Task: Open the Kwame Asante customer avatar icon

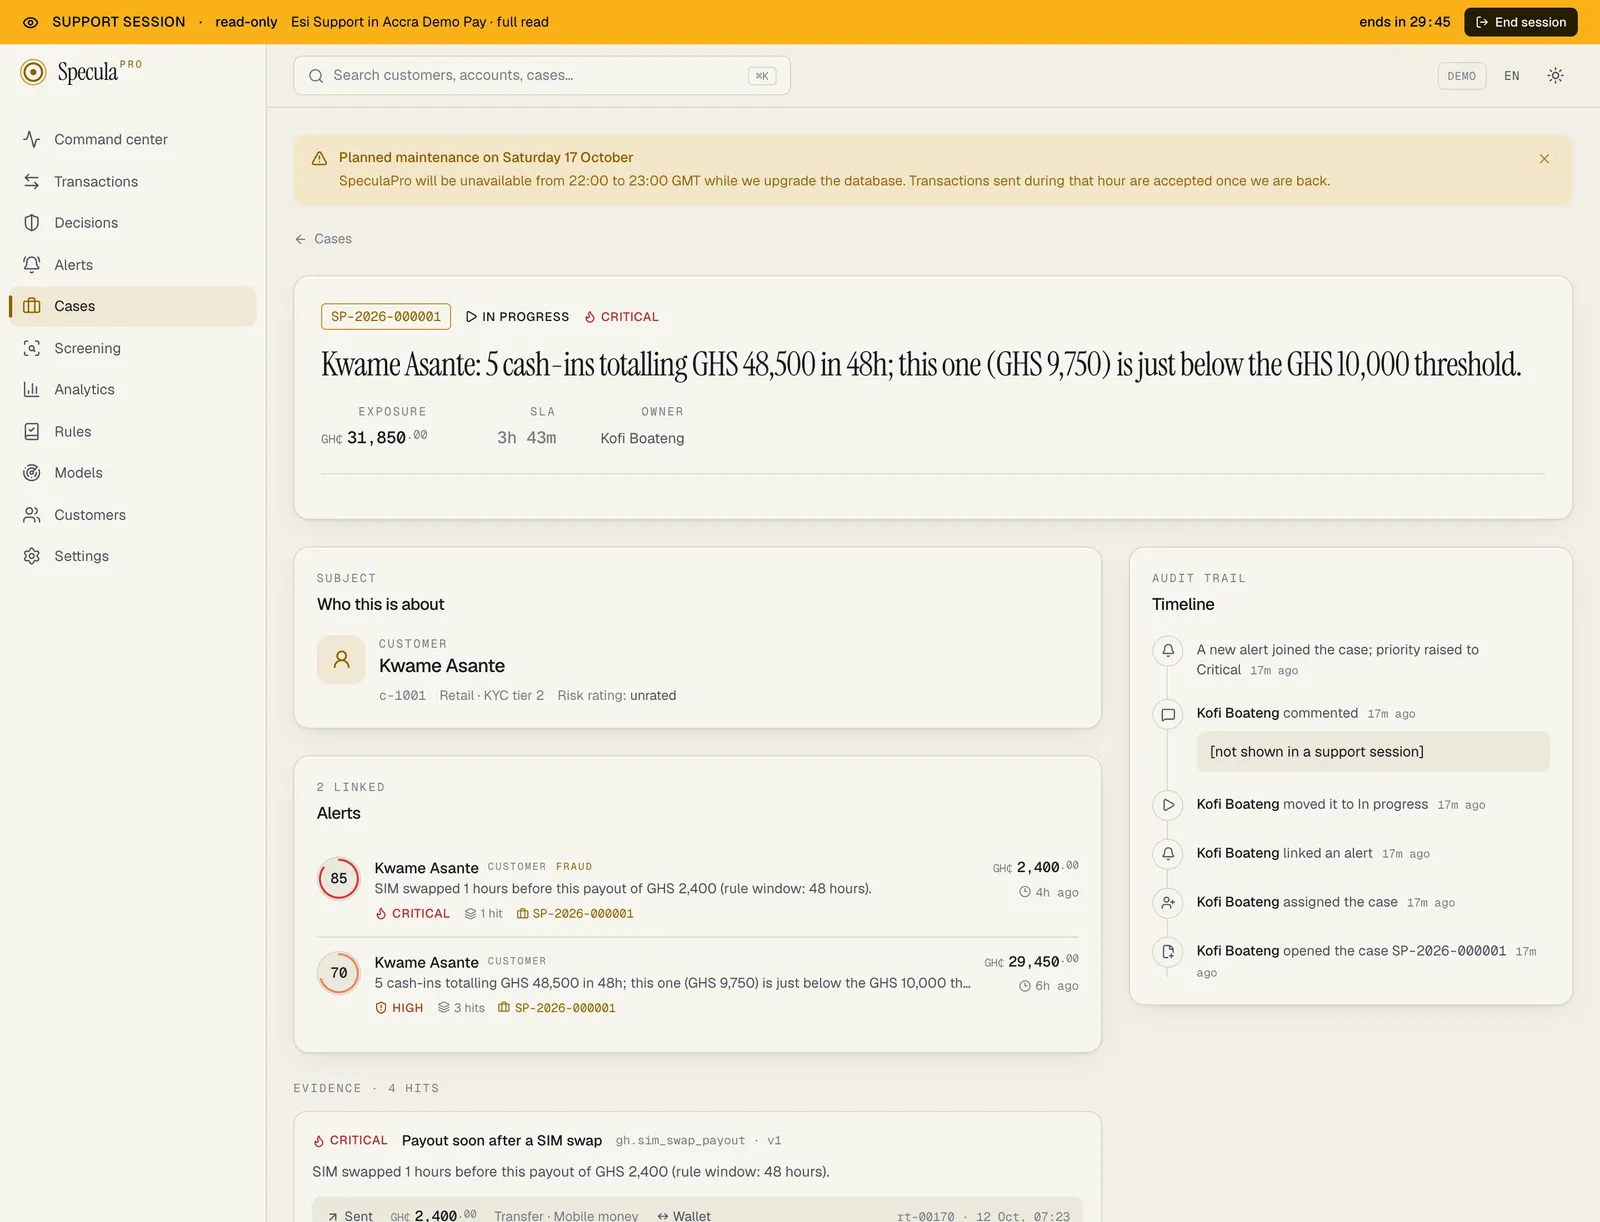Action: [341, 660]
